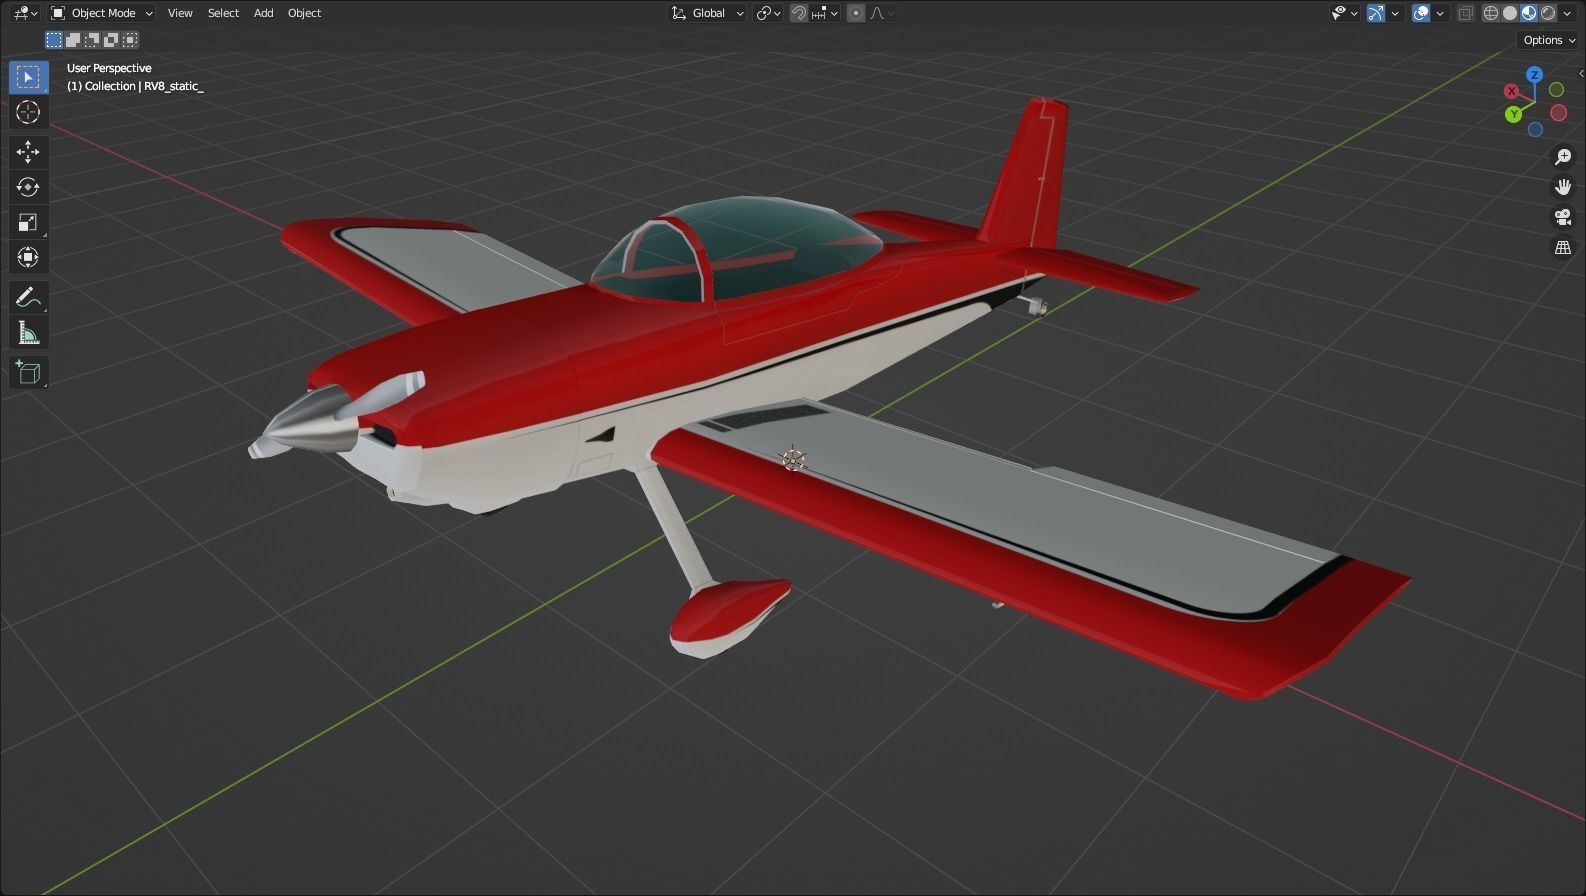Set selection mode to Intersect
The height and width of the screenshot is (896, 1586).
click(130, 40)
